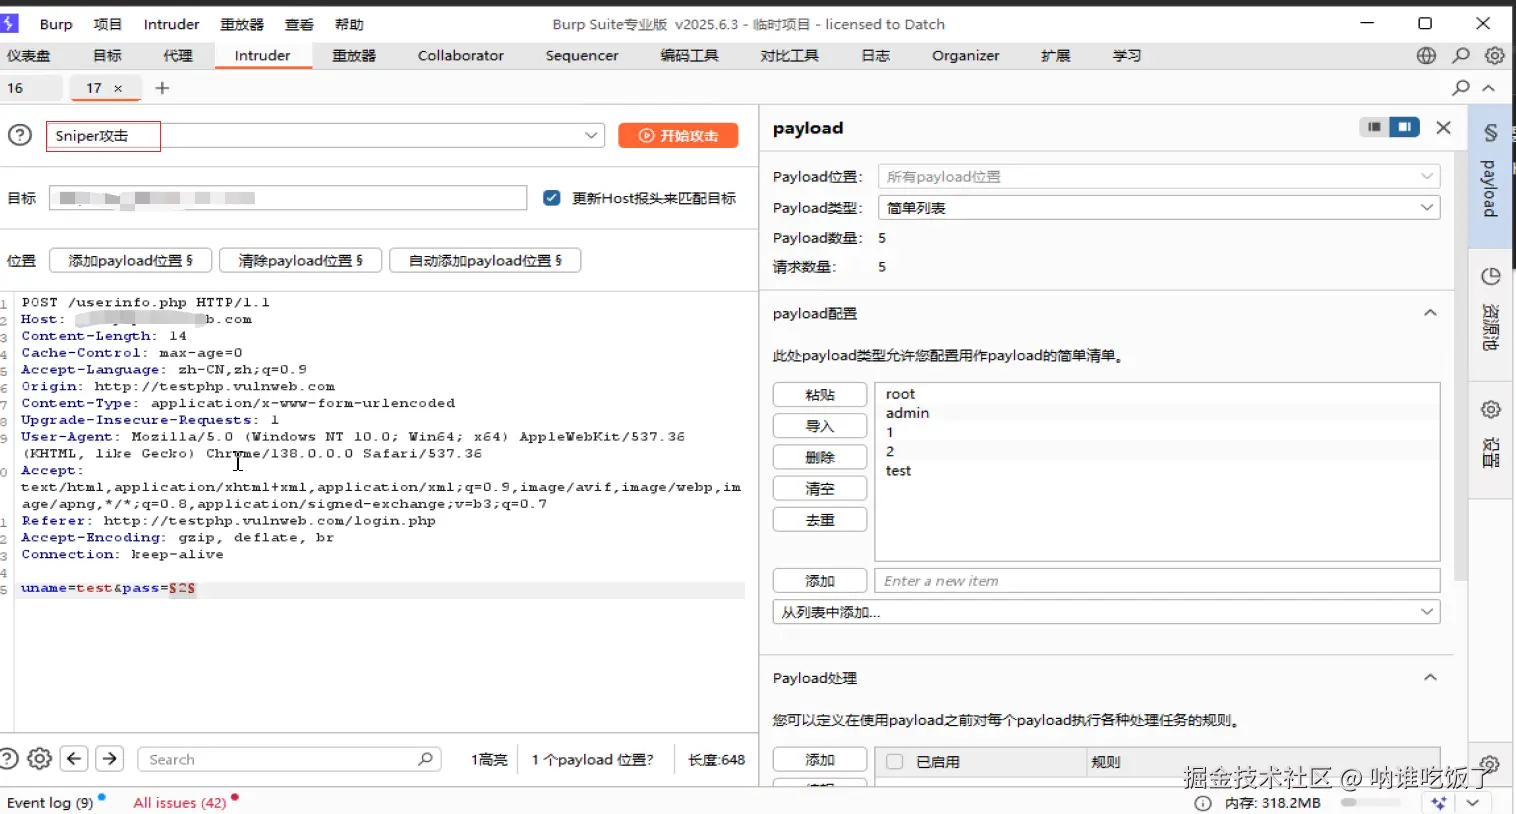
Task: Click the help icon below request editor
Action: [x=8, y=759]
